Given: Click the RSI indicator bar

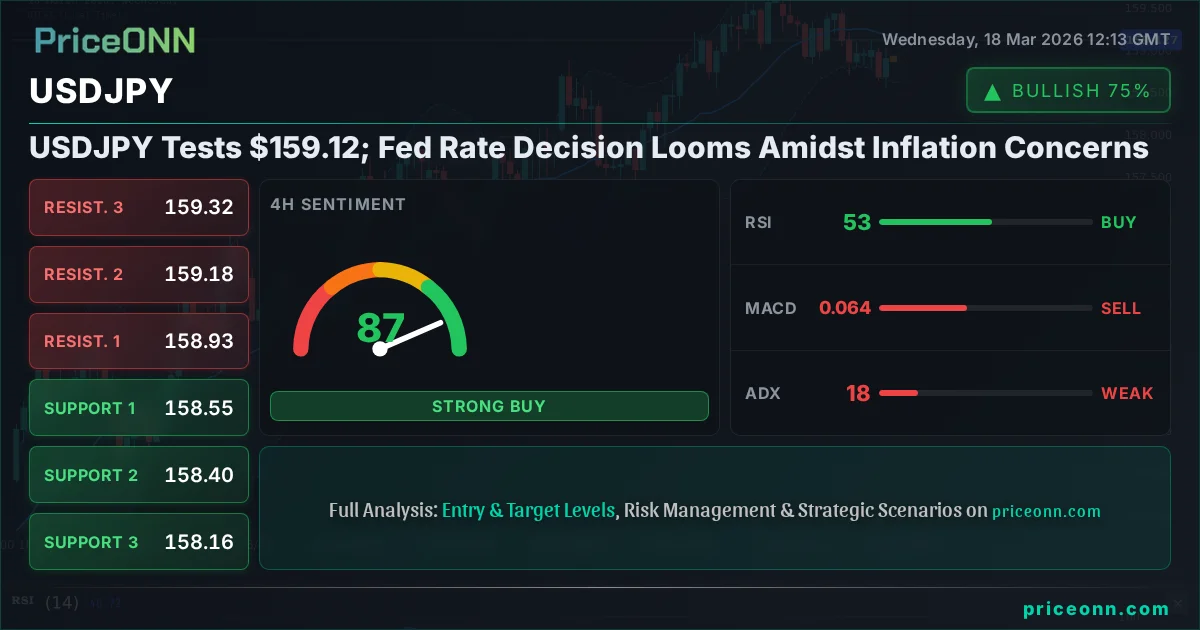Looking at the screenshot, I should [x=985, y=222].
